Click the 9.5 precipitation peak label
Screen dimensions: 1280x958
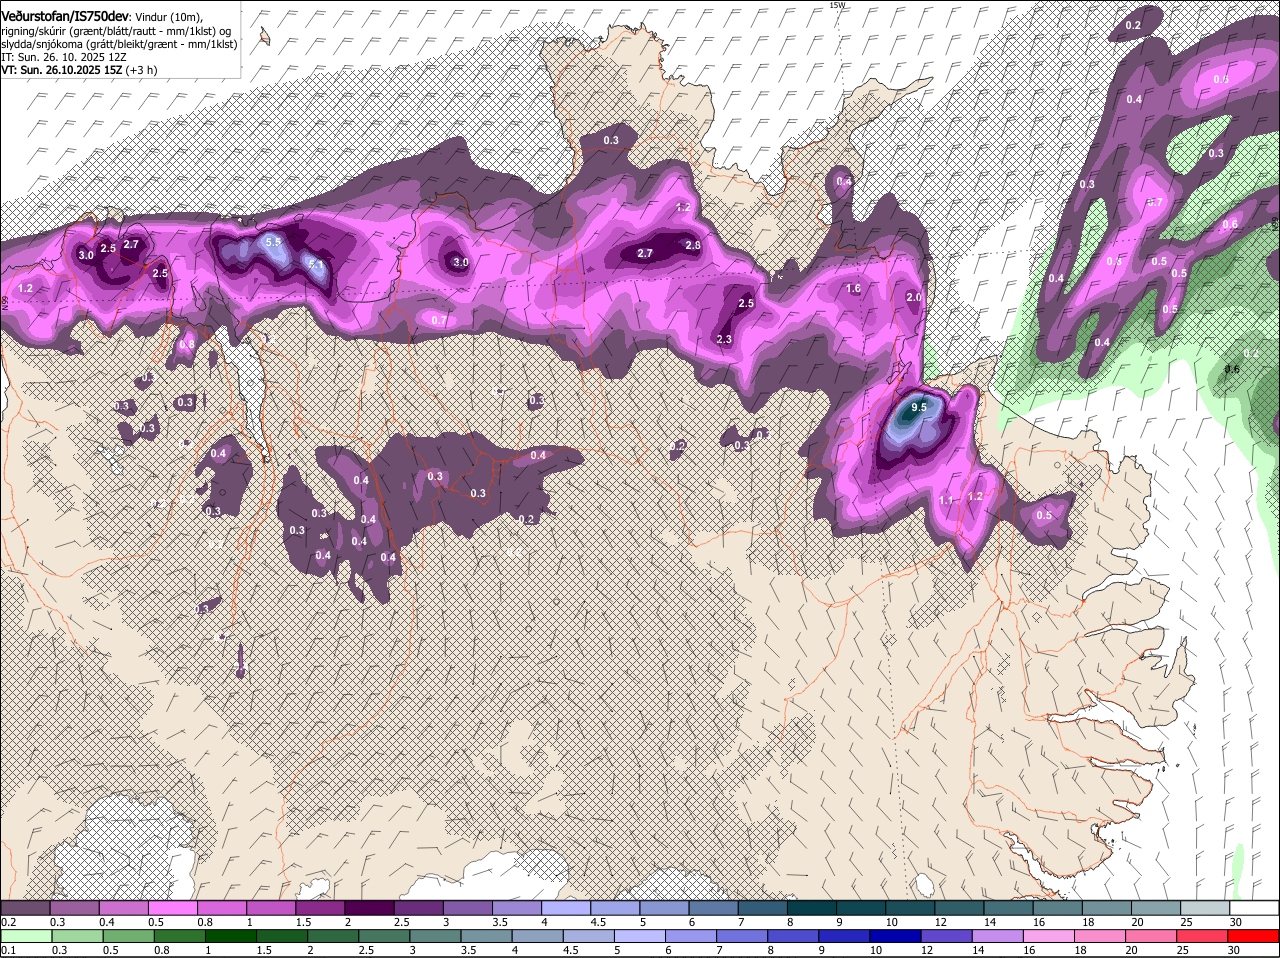[x=919, y=408]
